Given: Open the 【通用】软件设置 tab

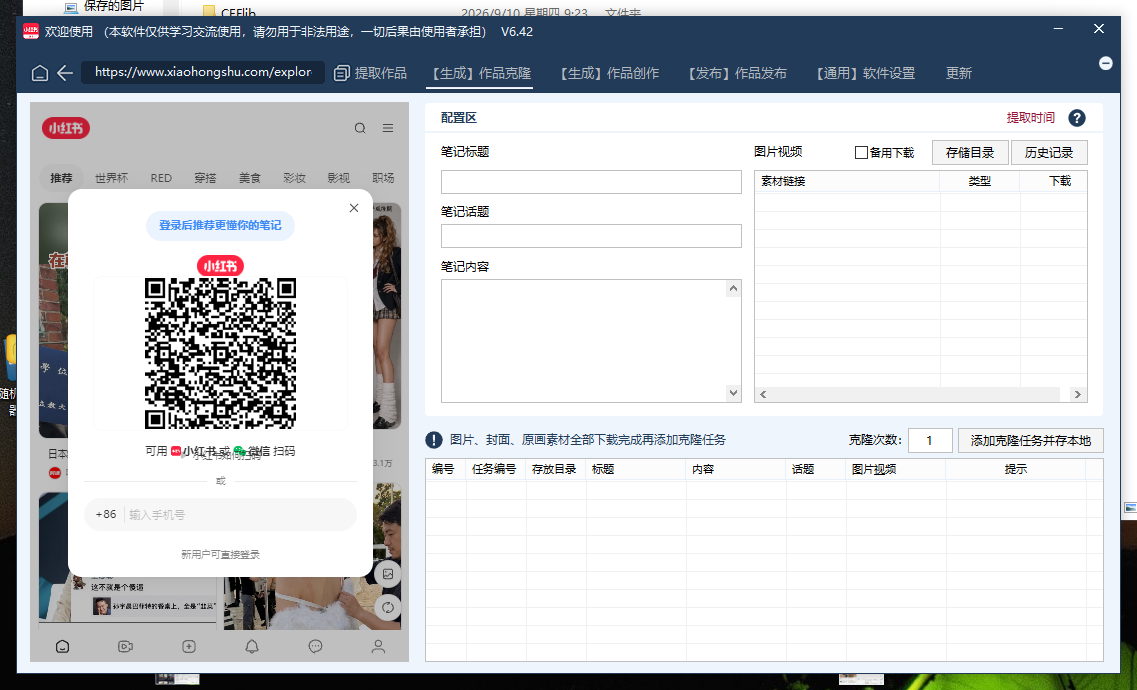Looking at the screenshot, I should click(866, 73).
